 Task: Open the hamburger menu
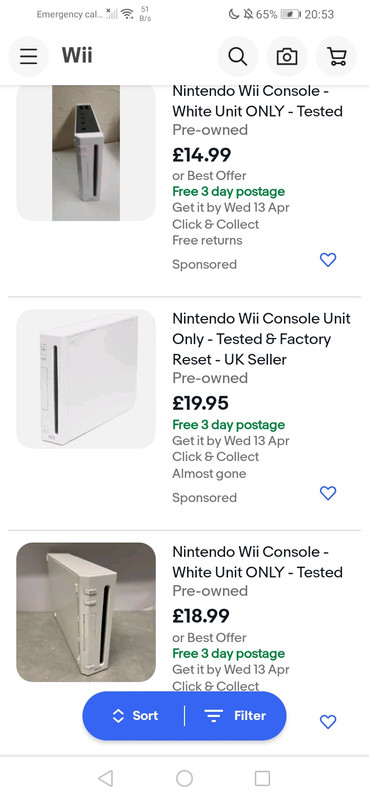pyautogui.click(x=29, y=56)
